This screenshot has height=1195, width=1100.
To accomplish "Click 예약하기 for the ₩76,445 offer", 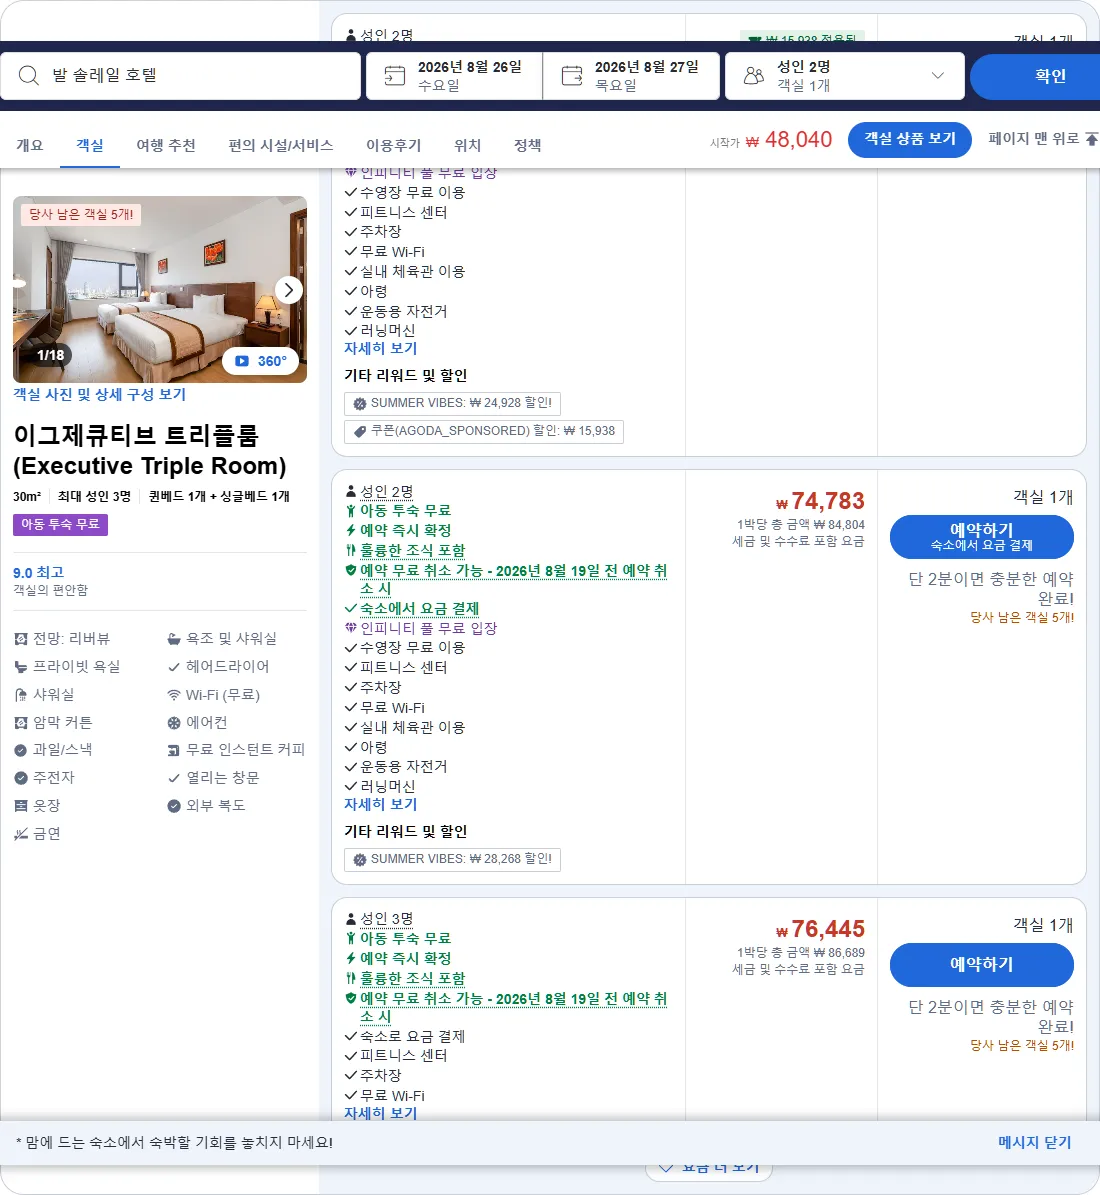I will pos(982,965).
